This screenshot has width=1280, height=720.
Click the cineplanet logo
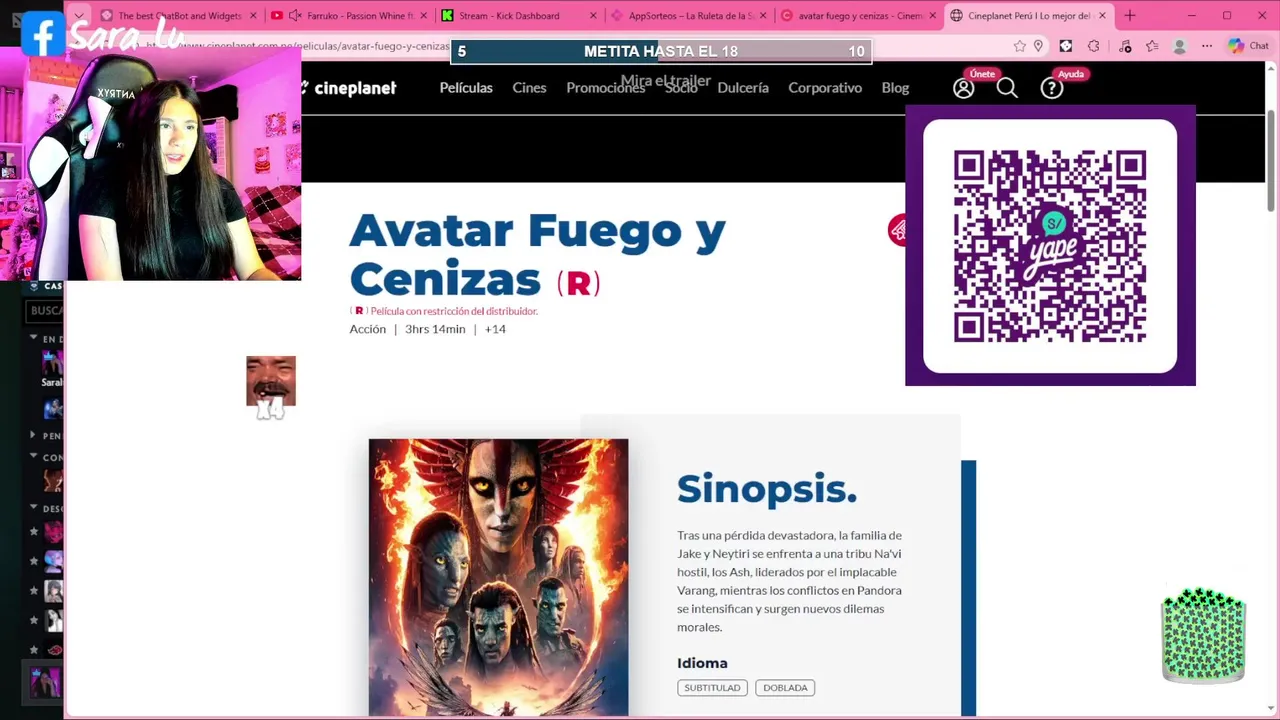(x=349, y=88)
